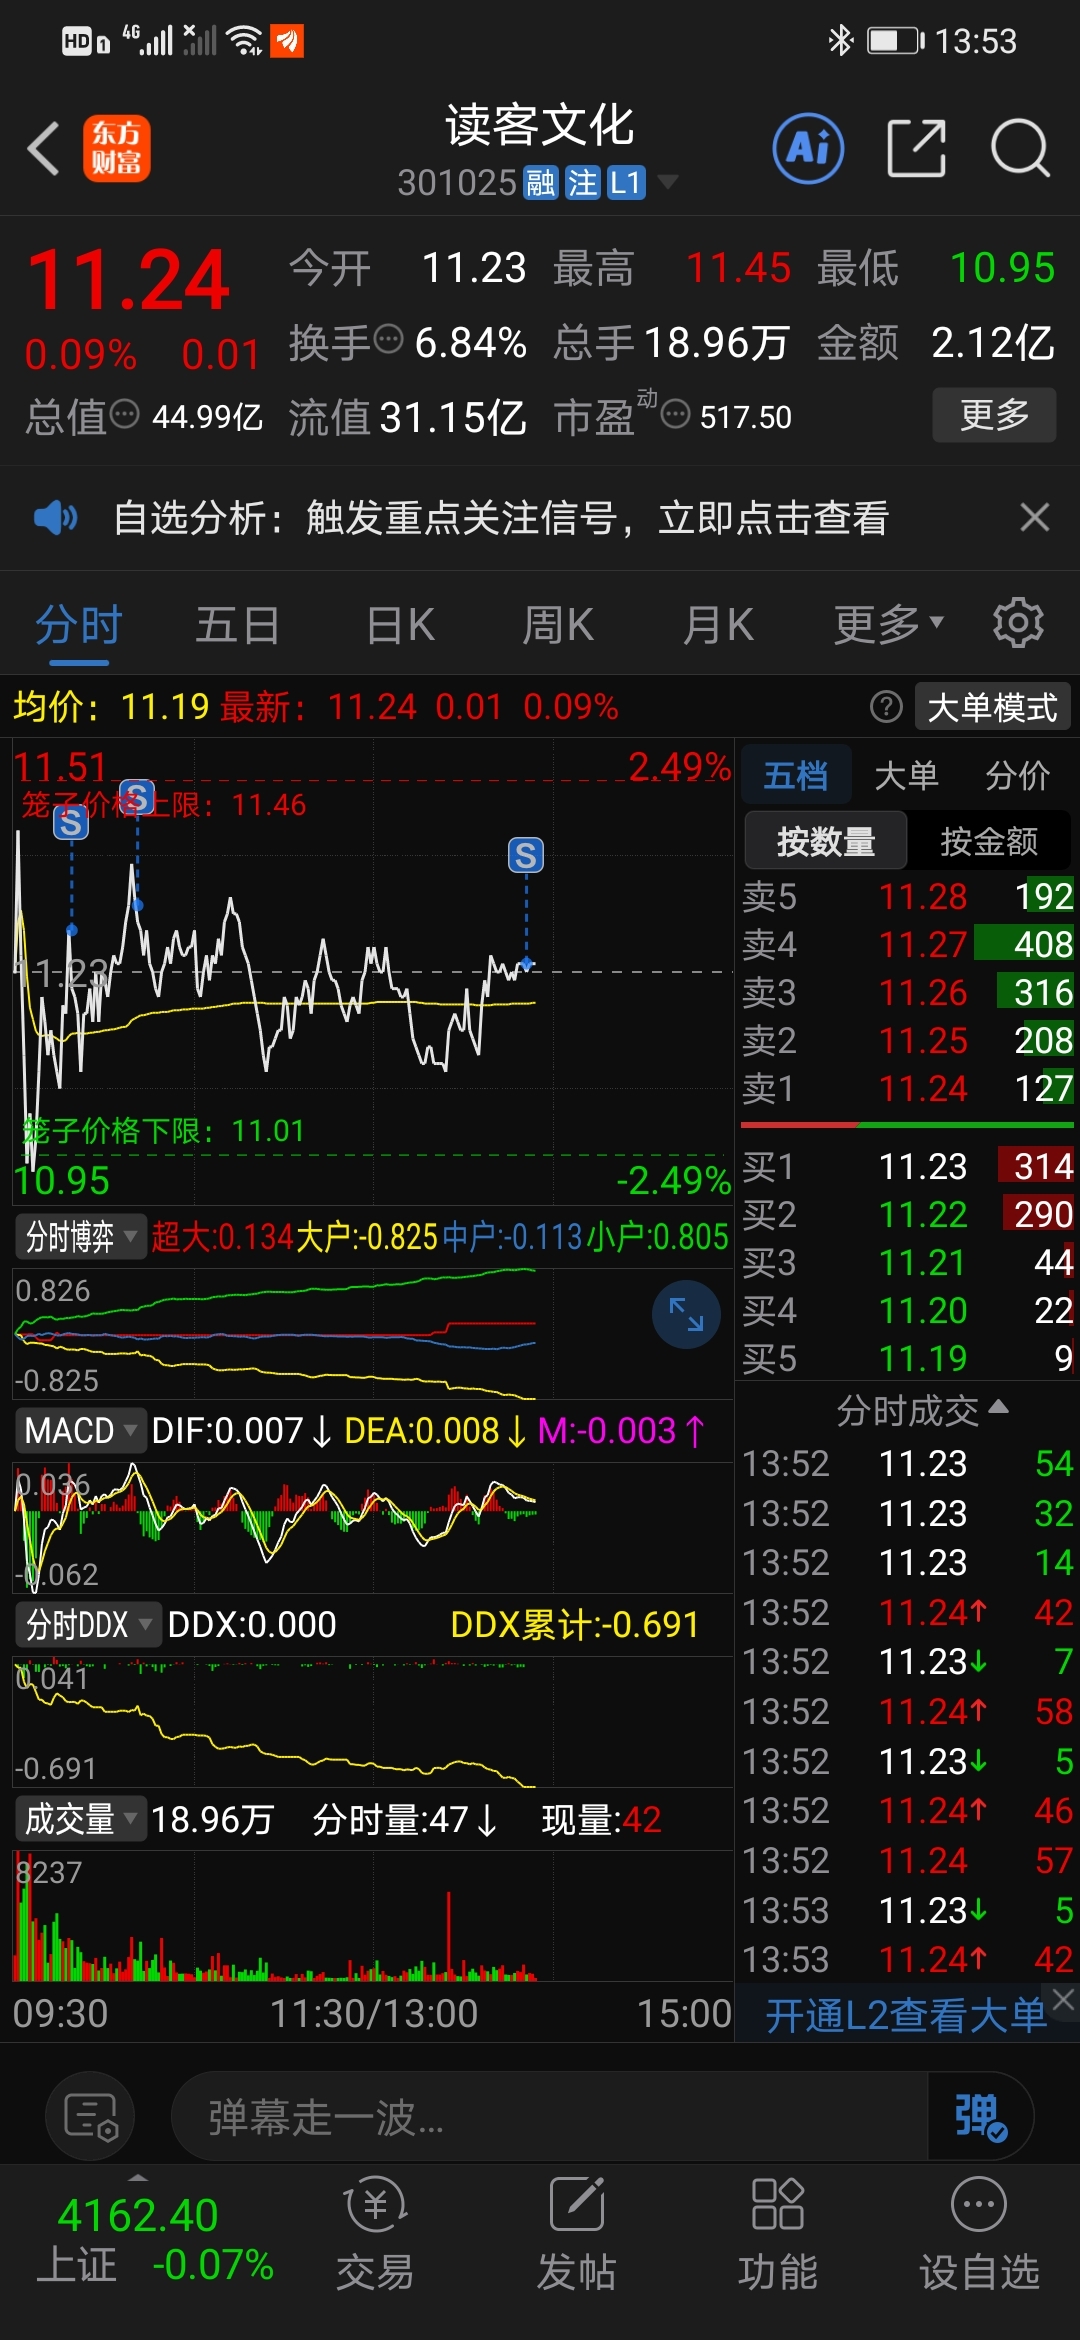1080x2340 pixels.
Task: Switch to the 分时 tab
Action: pyautogui.click(x=78, y=626)
